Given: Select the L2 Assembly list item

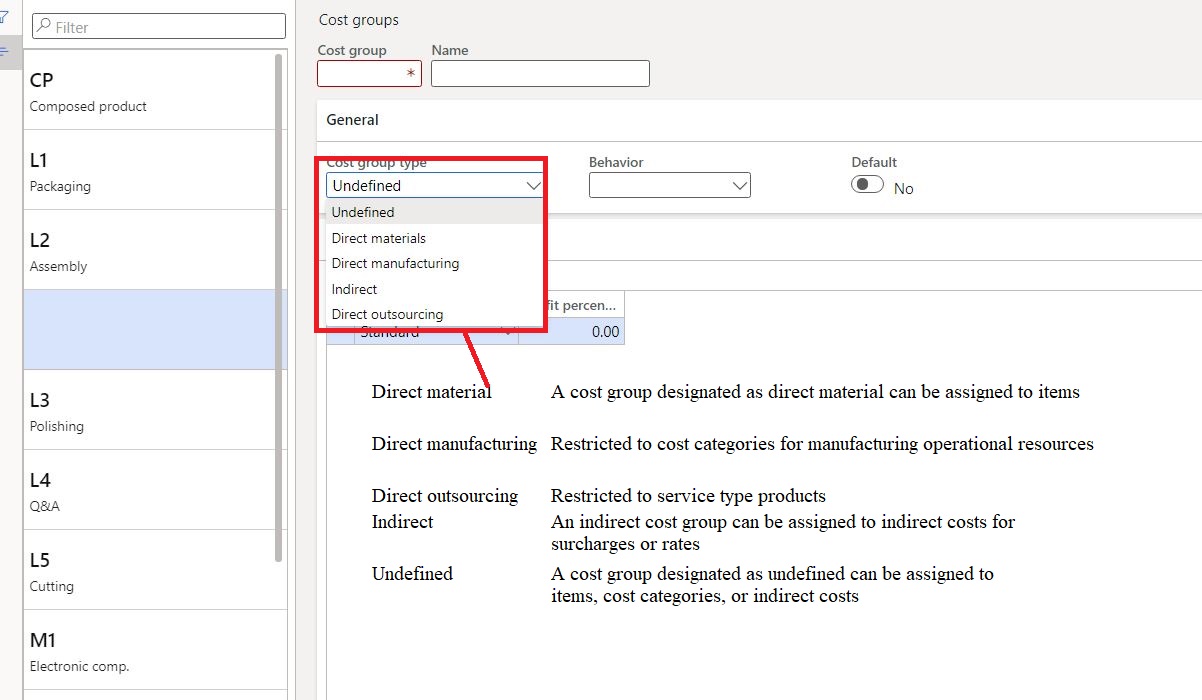Looking at the screenshot, I should tap(150, 251).
